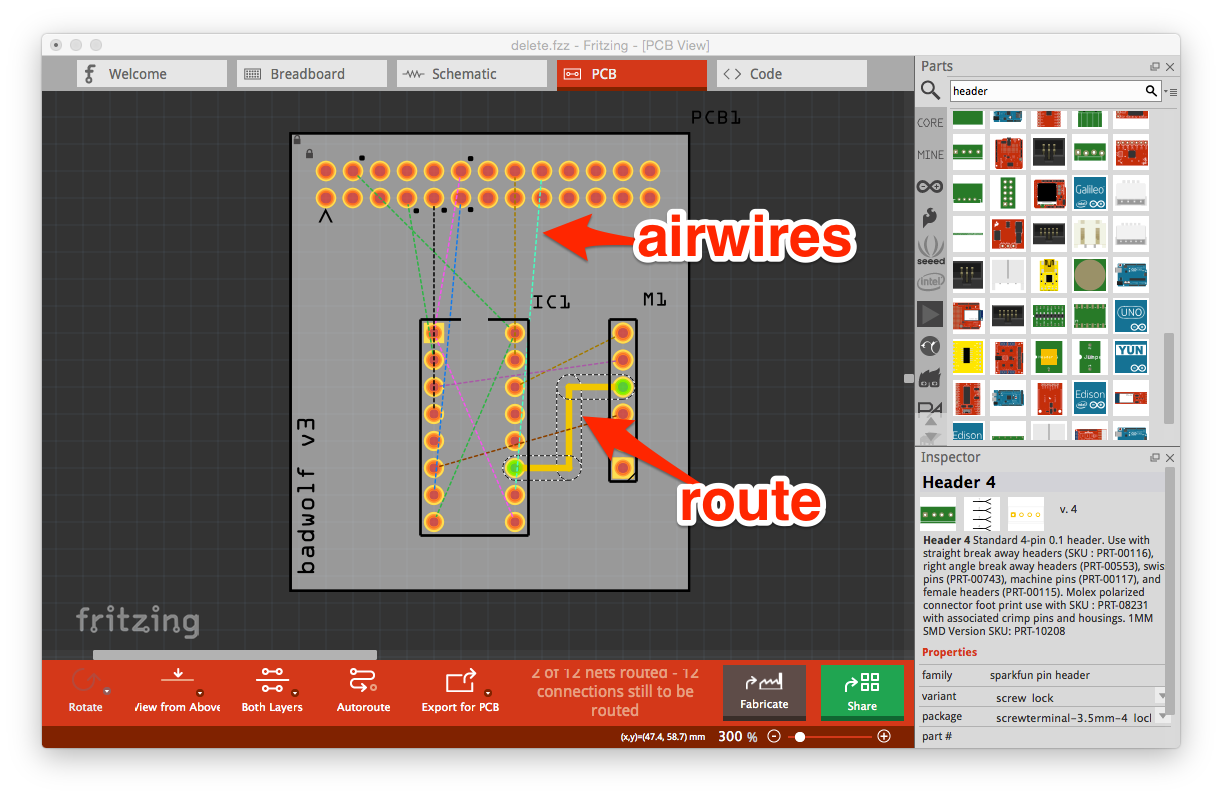The height and width of the screenshot is (798, 1222).
Task: Open View from Above dropdown arrow
Action: click(200, 692)
